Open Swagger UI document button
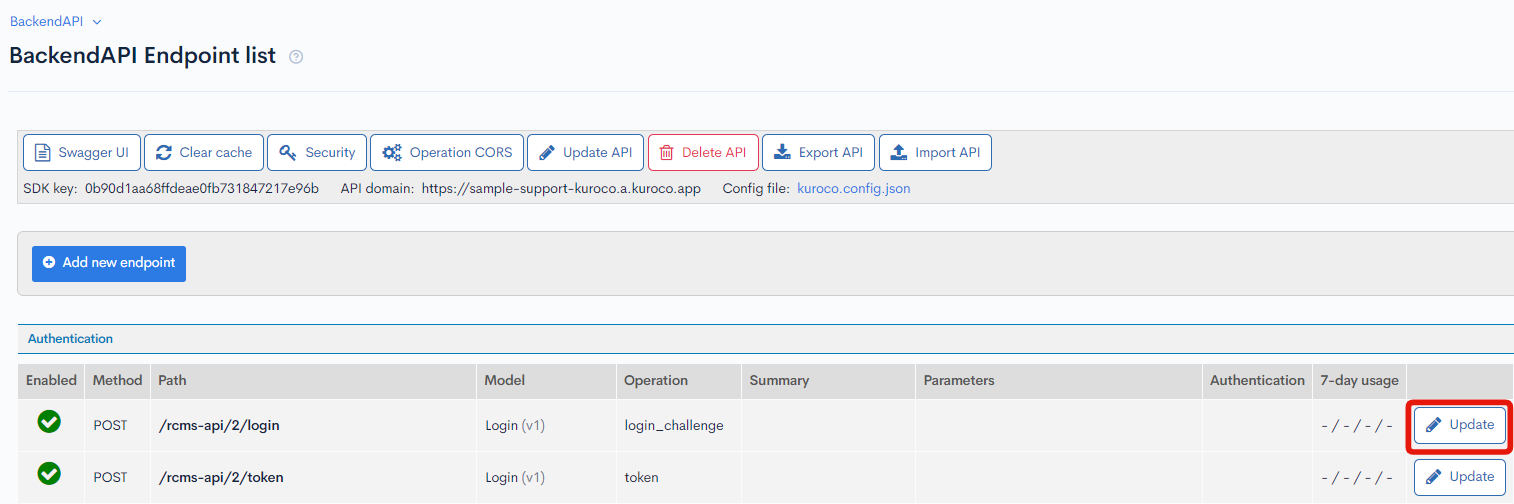The image size is (1514, 504). 82,153
